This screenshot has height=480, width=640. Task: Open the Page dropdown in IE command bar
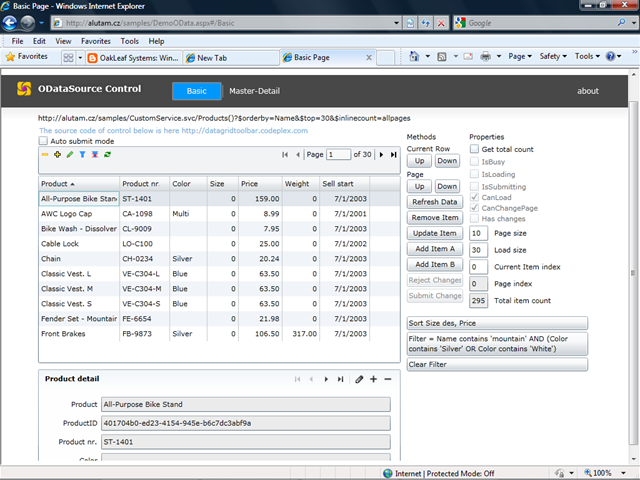coord(522,57)
